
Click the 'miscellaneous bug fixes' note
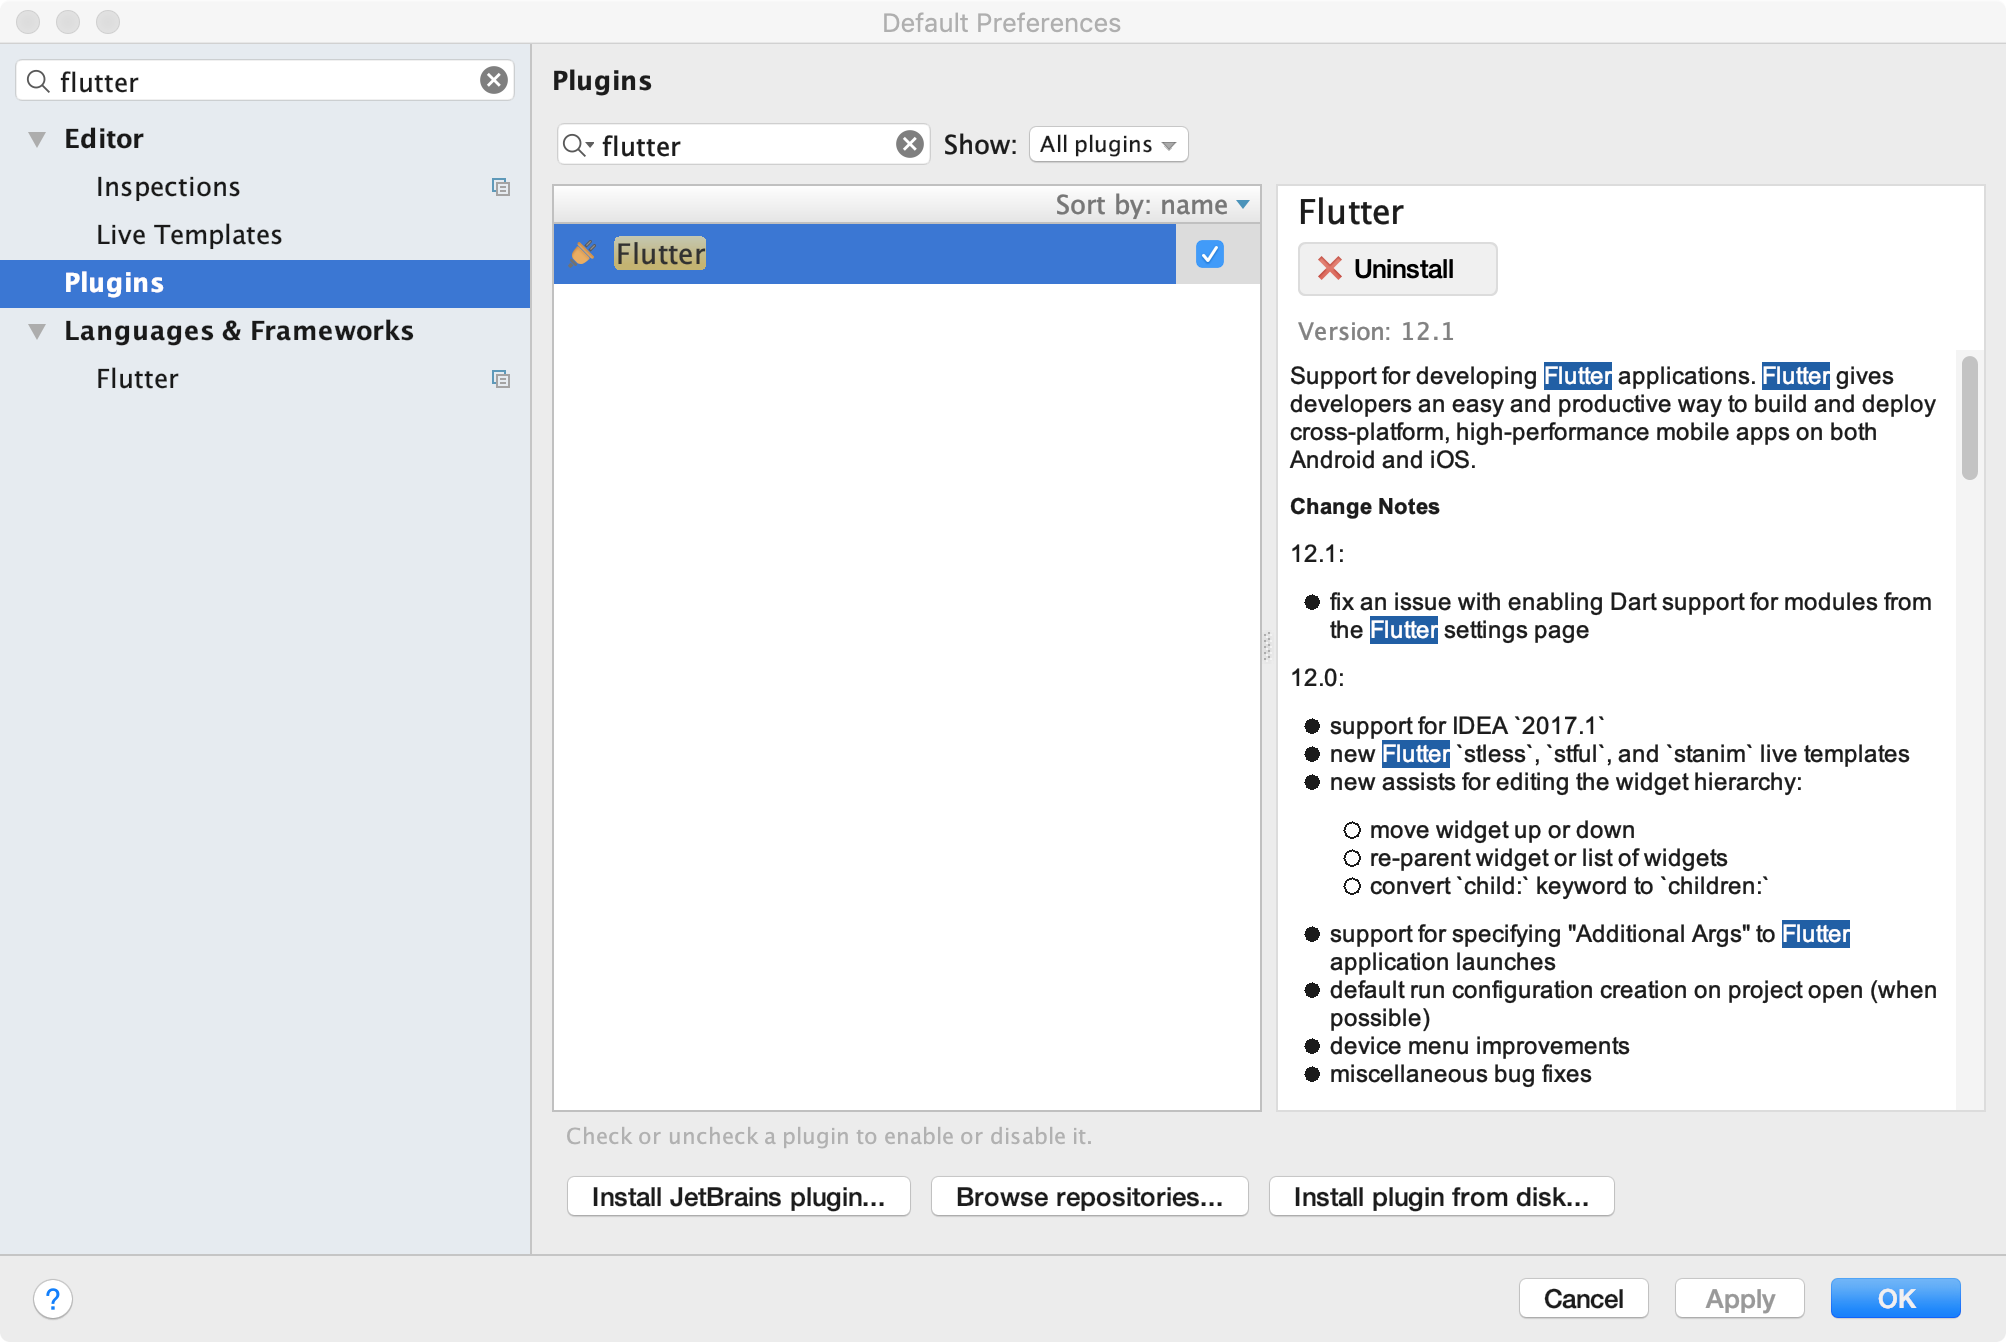(x=1460, y=1074)
